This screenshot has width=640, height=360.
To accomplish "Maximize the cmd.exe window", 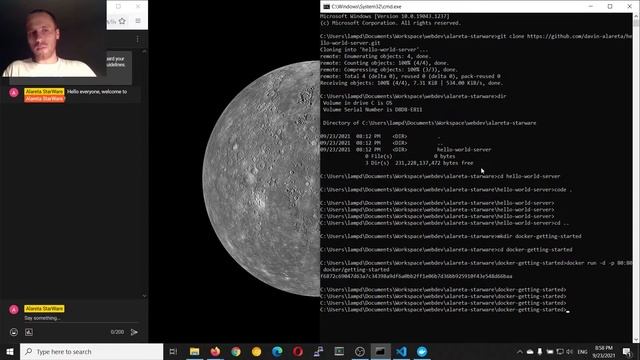I will point(610,7).
